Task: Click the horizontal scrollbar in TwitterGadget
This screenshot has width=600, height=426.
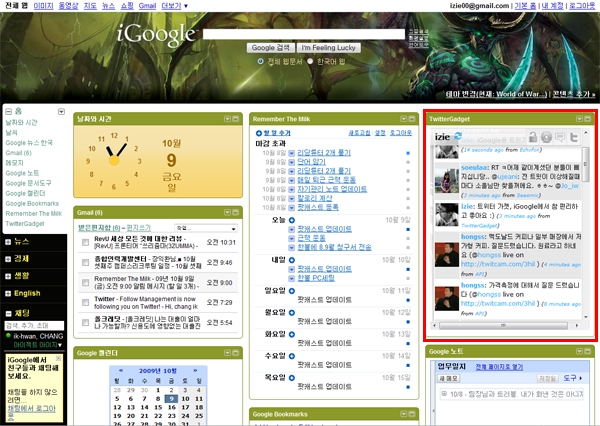Action: pos(500,326)
